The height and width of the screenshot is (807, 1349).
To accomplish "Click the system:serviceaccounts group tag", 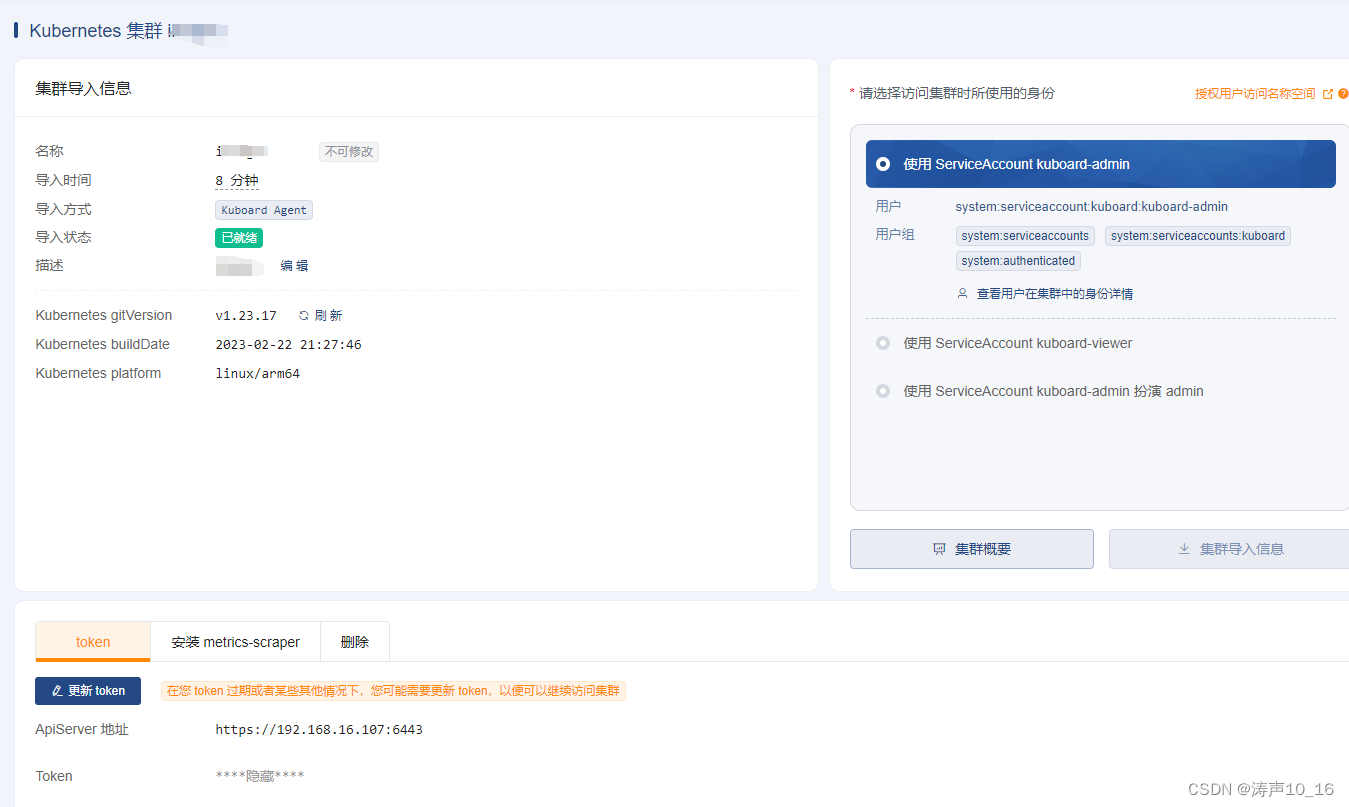I will (1025, 236).
